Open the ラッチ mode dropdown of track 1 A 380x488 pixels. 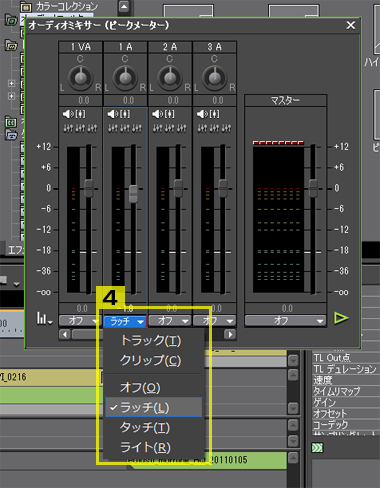125,321
